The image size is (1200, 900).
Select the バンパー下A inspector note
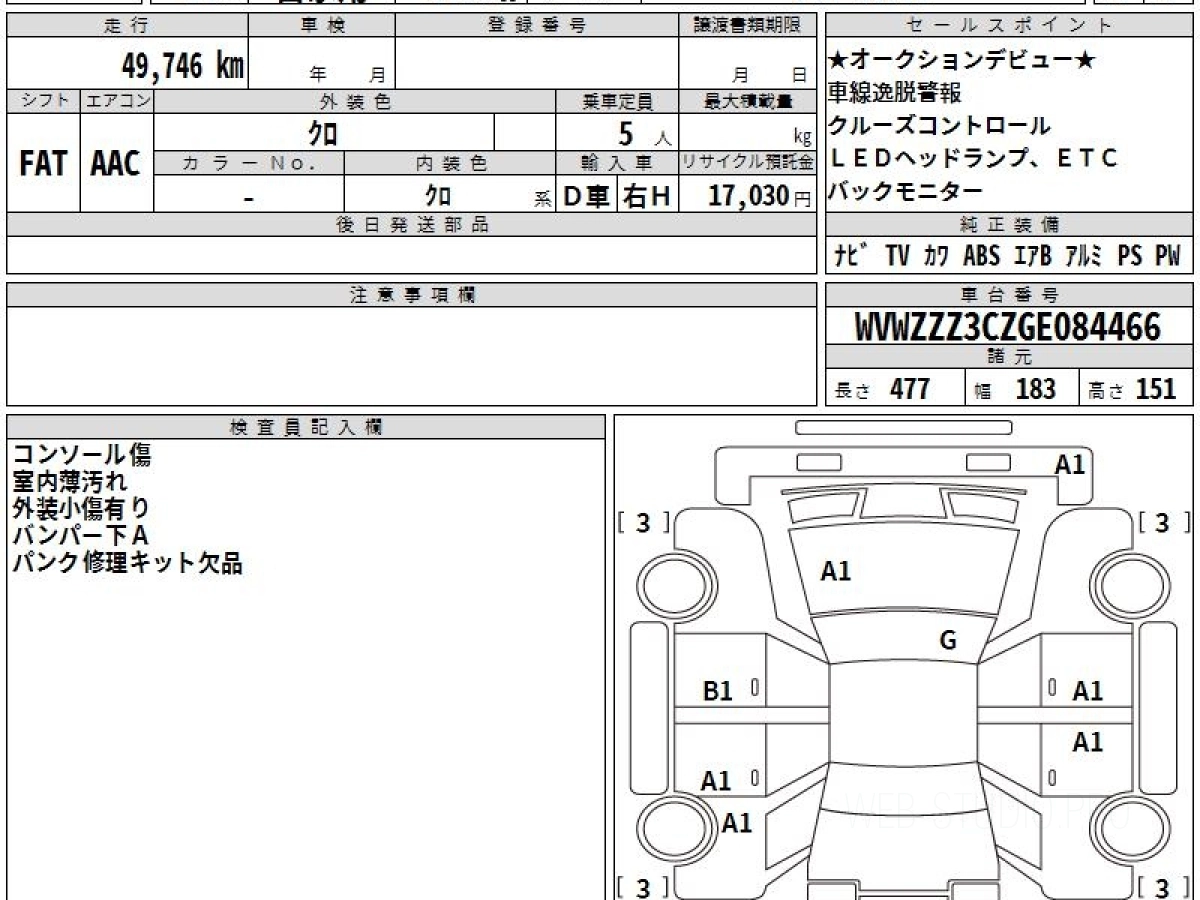pyautogui.click(x=81, y=536)
